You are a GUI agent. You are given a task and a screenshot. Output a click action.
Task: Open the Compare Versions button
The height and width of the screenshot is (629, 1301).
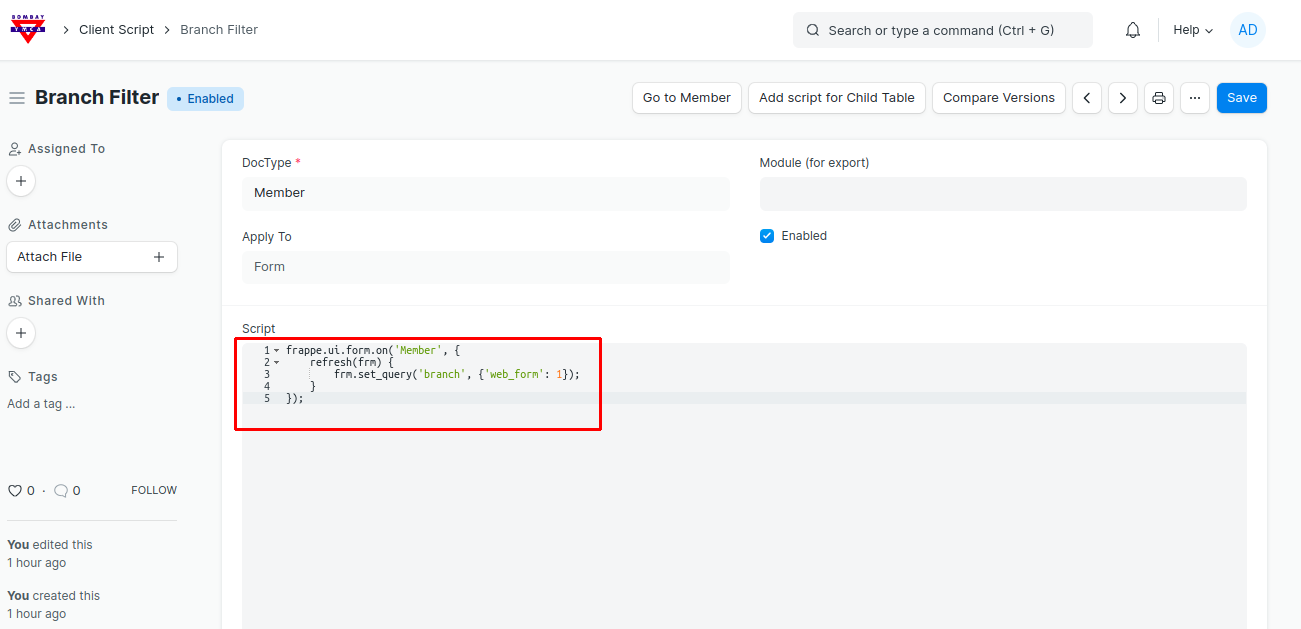point(998,98)
